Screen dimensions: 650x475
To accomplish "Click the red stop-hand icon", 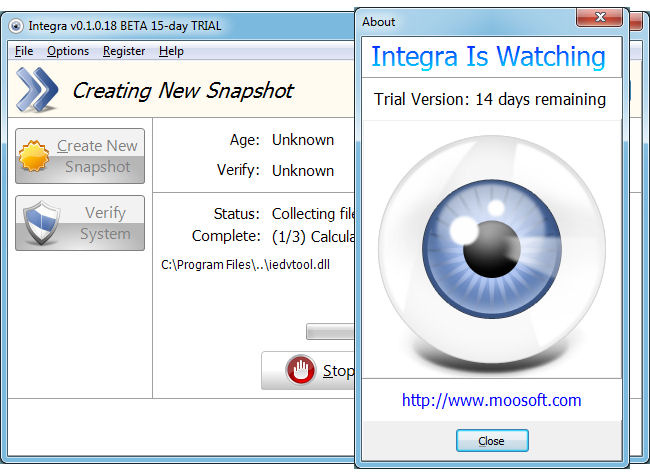I will pos(301,369).
